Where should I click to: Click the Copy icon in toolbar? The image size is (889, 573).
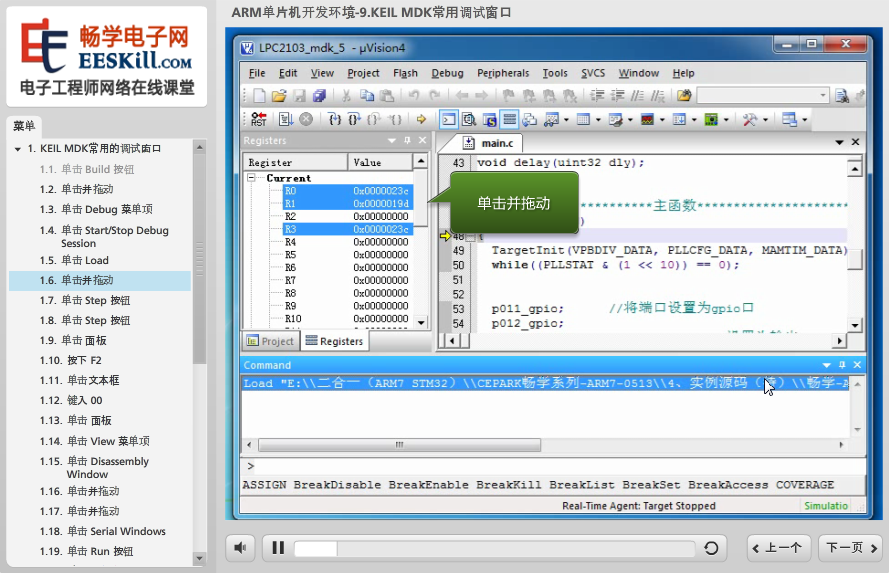tap(367, 96)
